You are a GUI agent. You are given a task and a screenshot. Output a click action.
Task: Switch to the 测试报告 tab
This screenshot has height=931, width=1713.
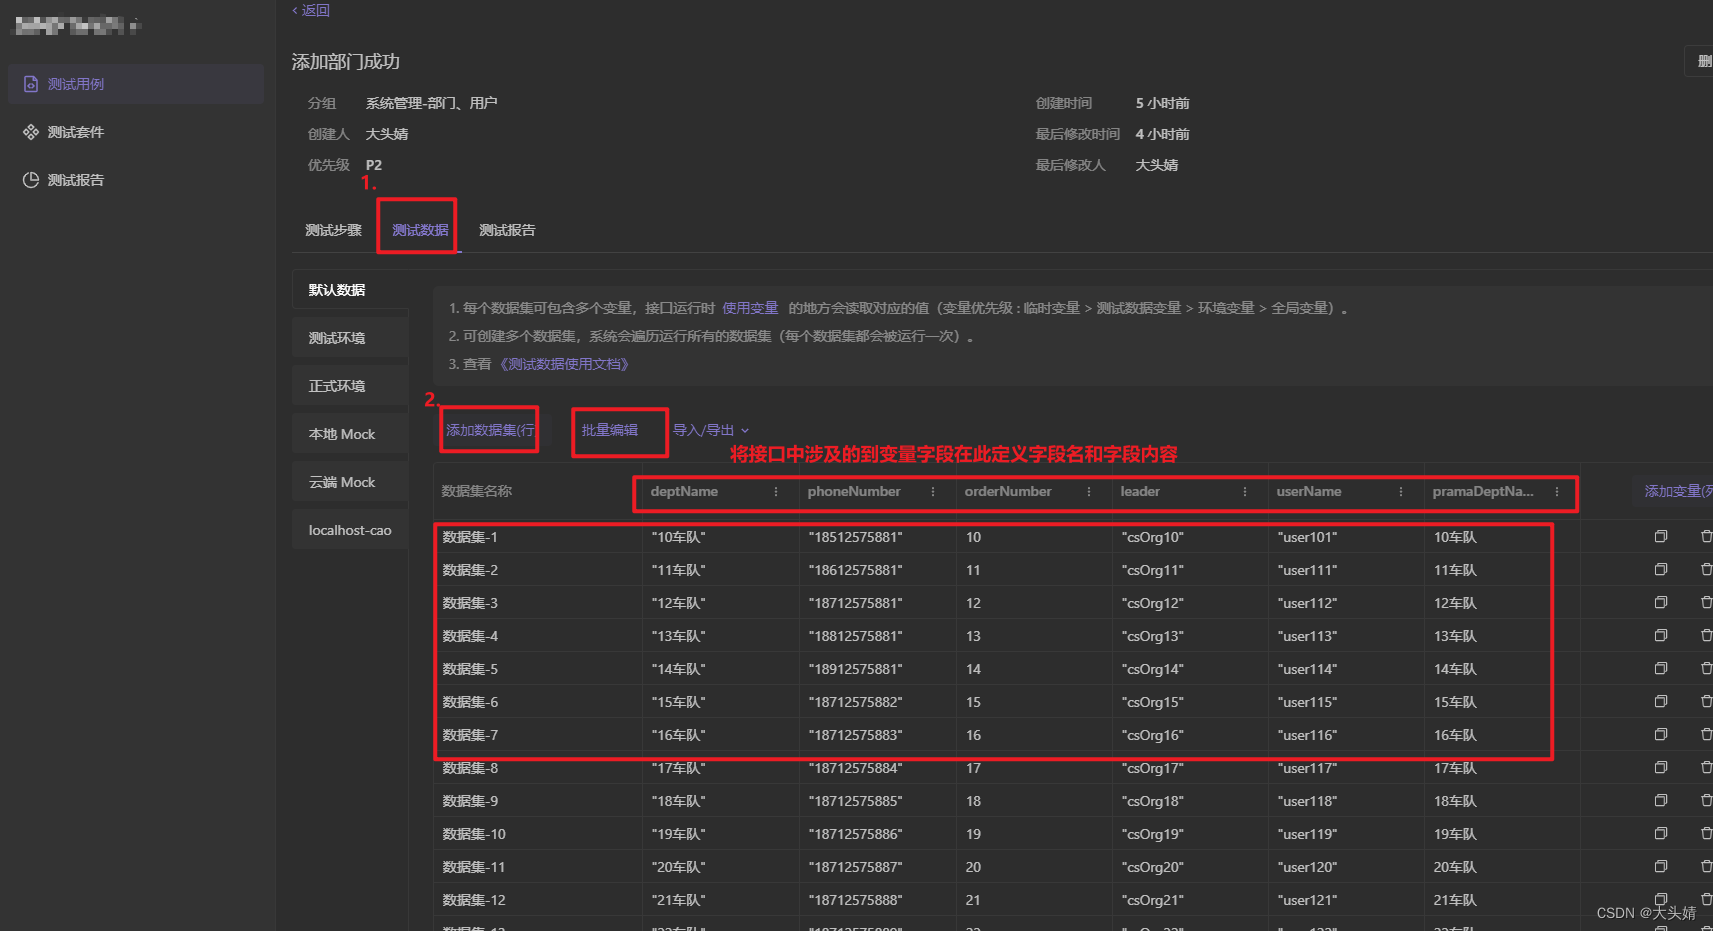tap(507, 229)
